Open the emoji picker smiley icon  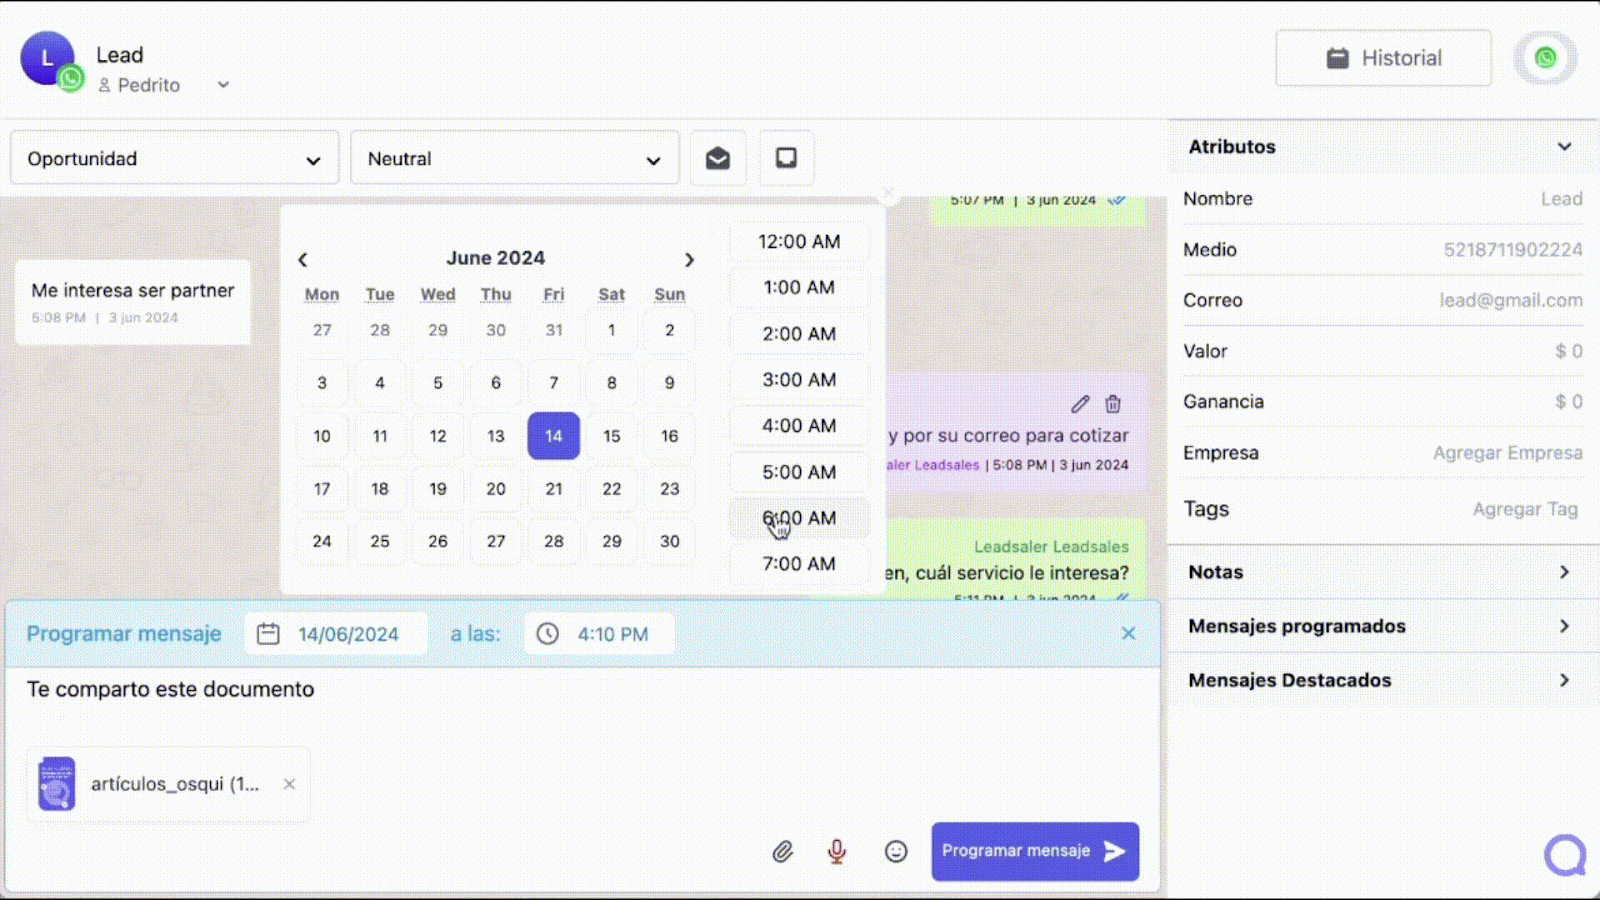click(x=896, y=851)
